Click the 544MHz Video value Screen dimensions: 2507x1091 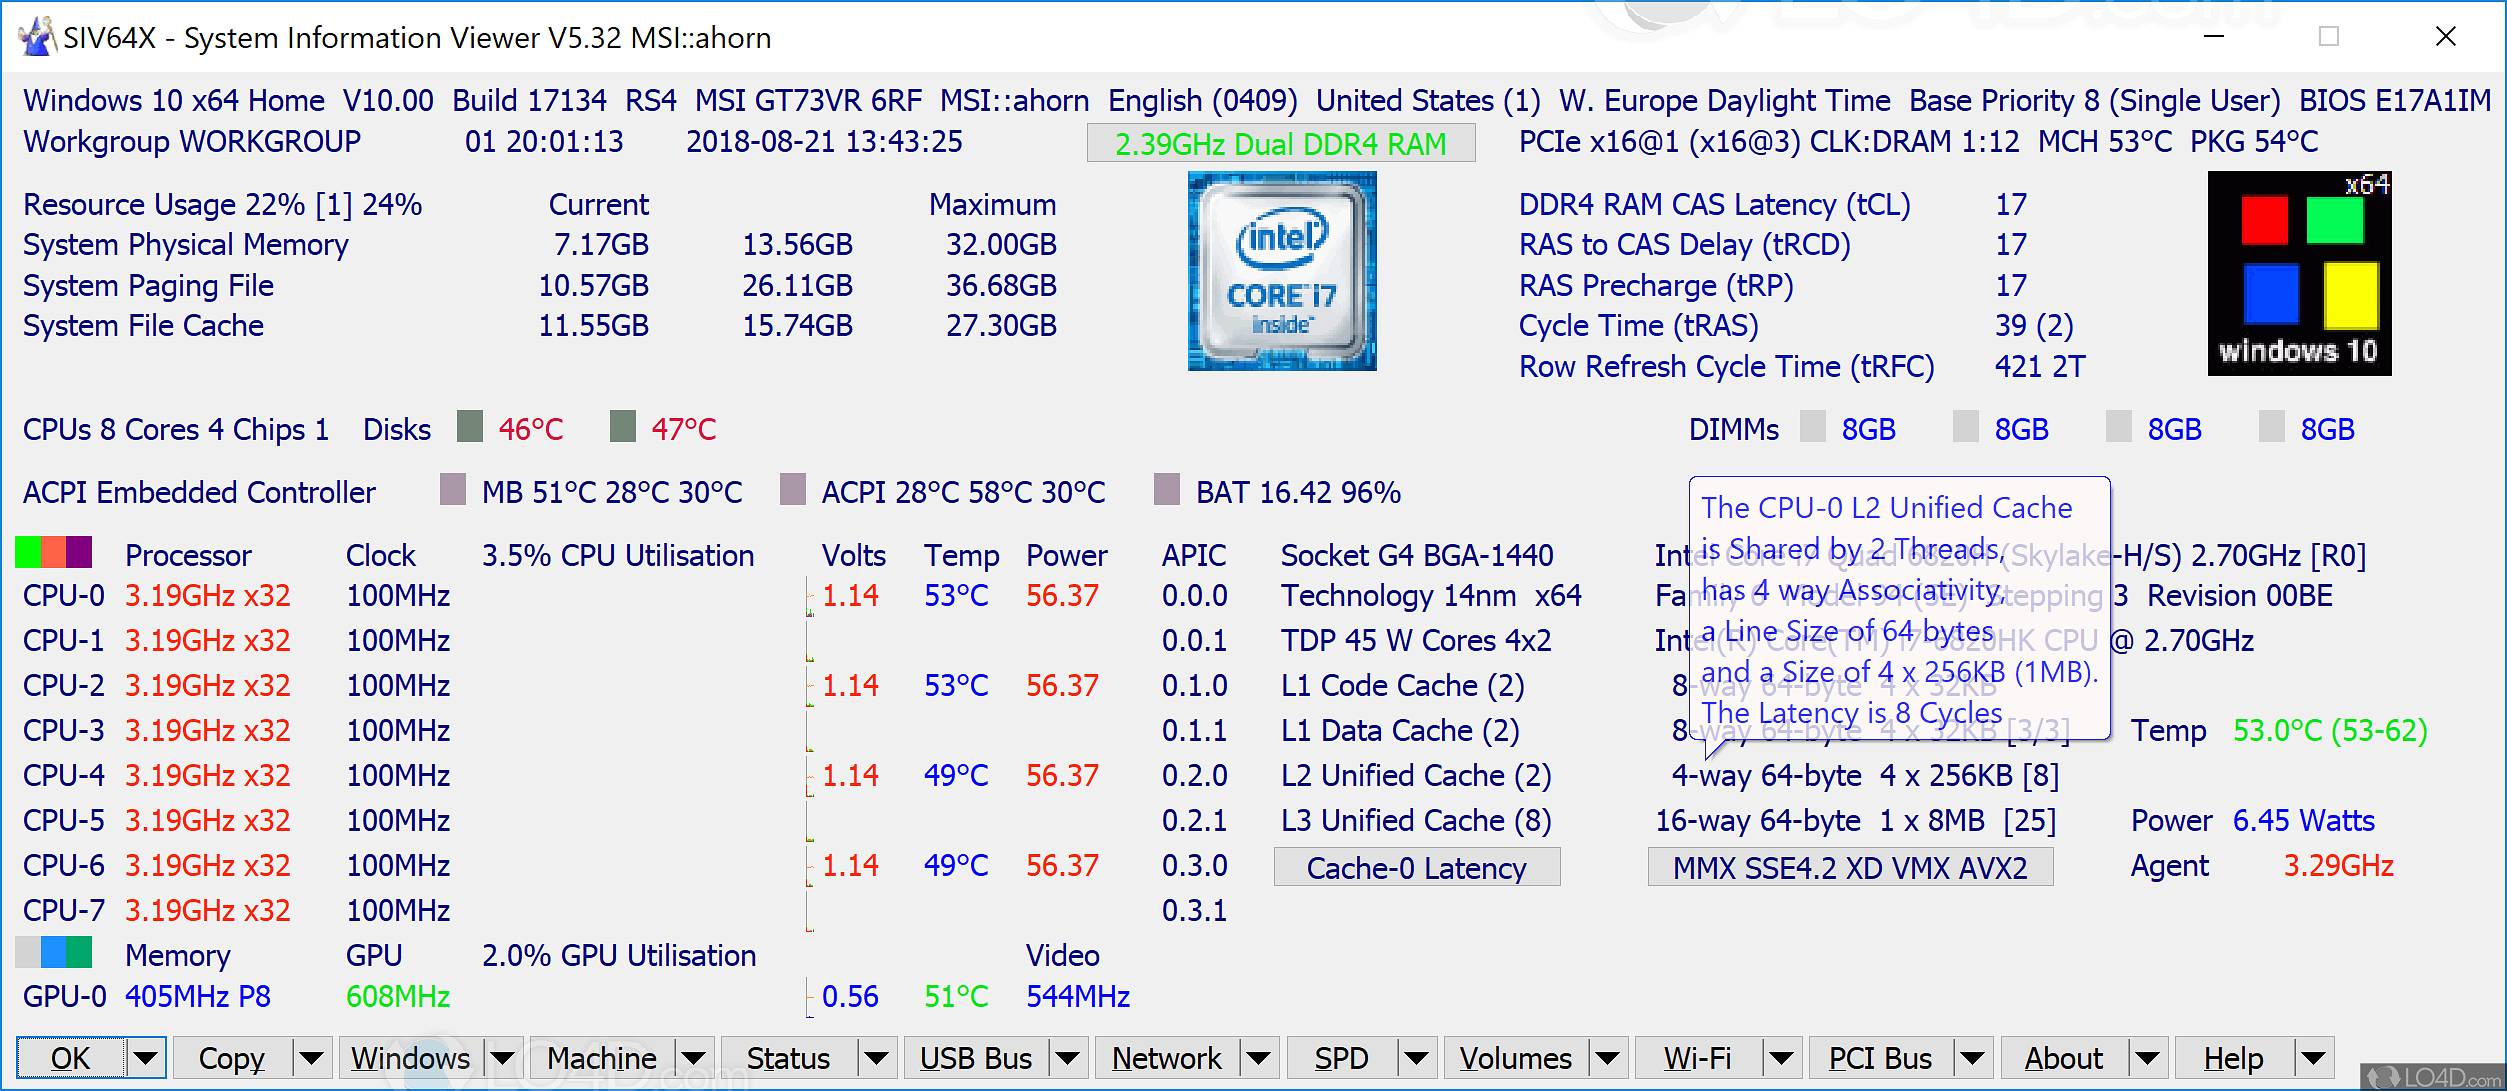click(1078, 997)
